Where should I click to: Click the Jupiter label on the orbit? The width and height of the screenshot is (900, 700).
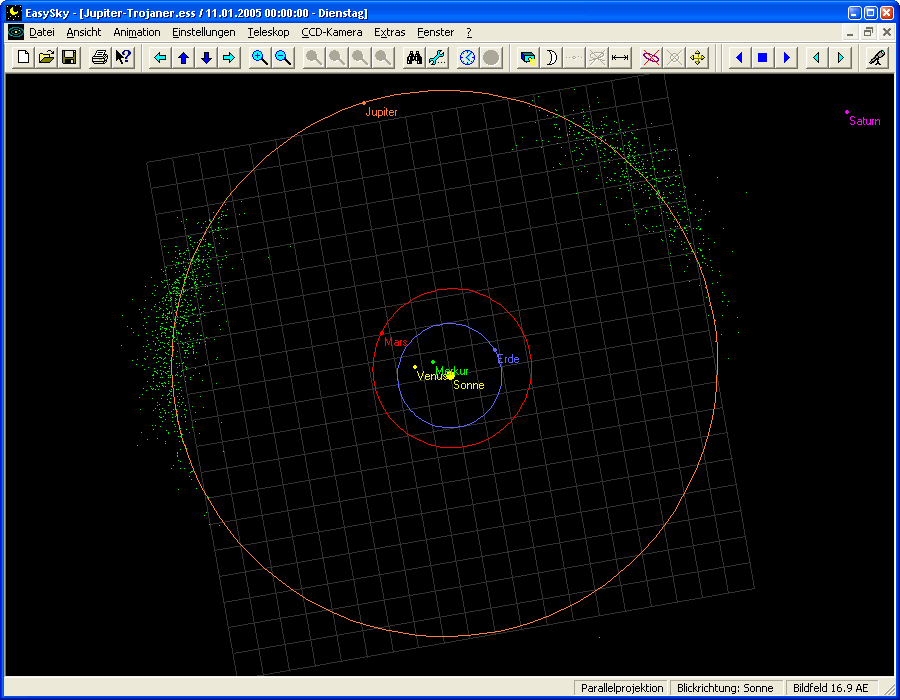click(381, 113)
